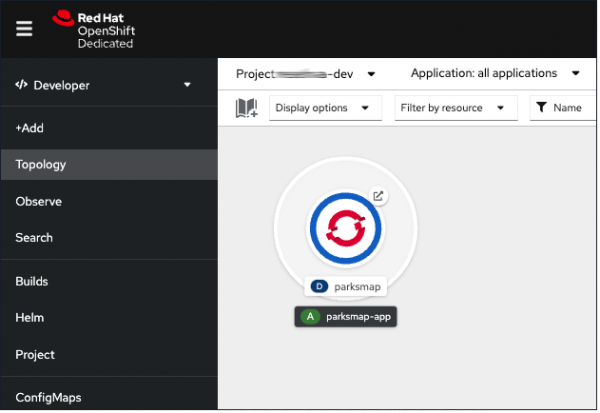
Task: Open ConfigMaps from the sidebar
Action: point(48,397)
